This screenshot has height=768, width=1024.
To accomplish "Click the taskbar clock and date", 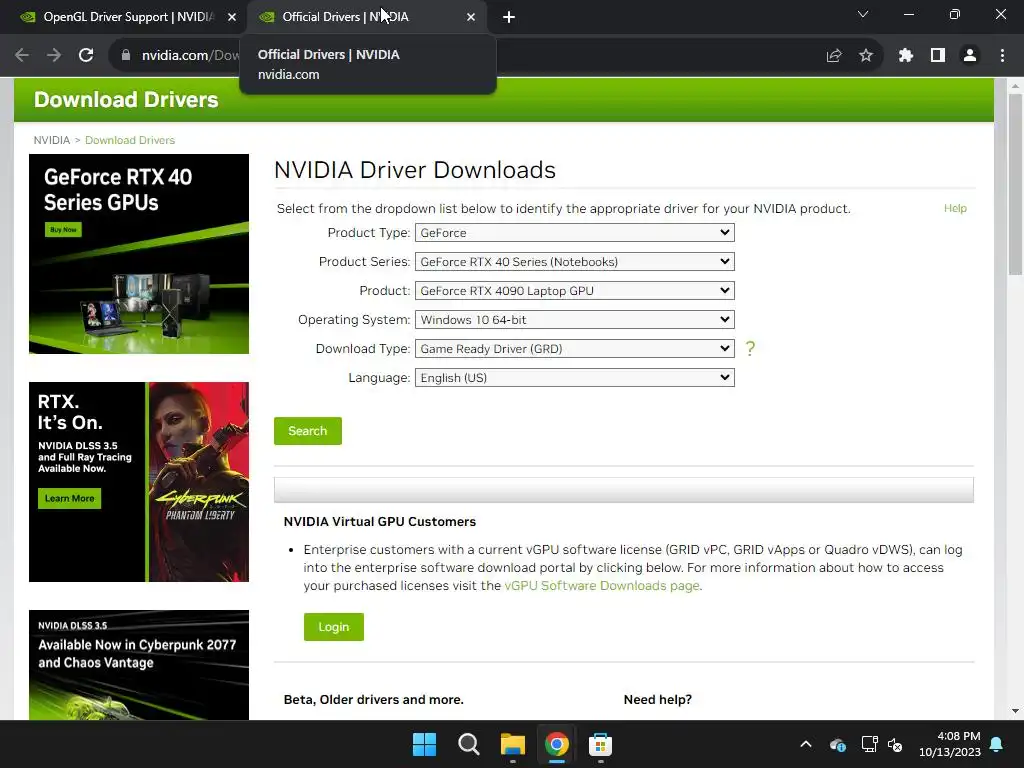I will tap(950, 744).
